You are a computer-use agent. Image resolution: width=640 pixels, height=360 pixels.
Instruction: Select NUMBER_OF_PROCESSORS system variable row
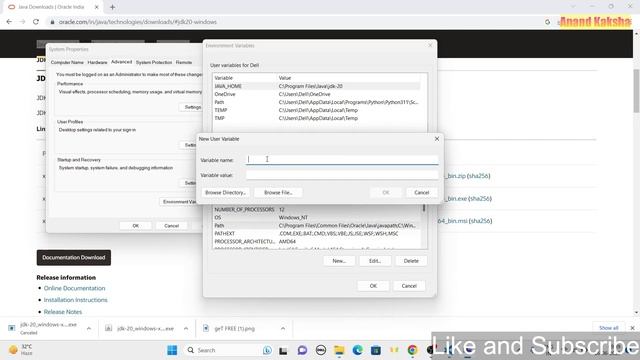point(317,209)
